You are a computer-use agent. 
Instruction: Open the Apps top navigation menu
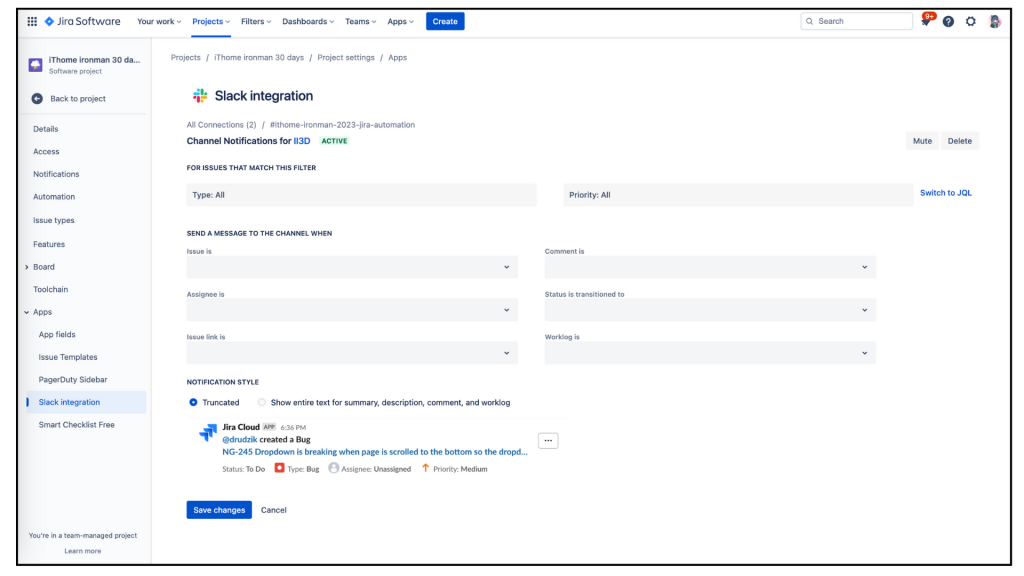pyautogui.click(x=400, y=22)
